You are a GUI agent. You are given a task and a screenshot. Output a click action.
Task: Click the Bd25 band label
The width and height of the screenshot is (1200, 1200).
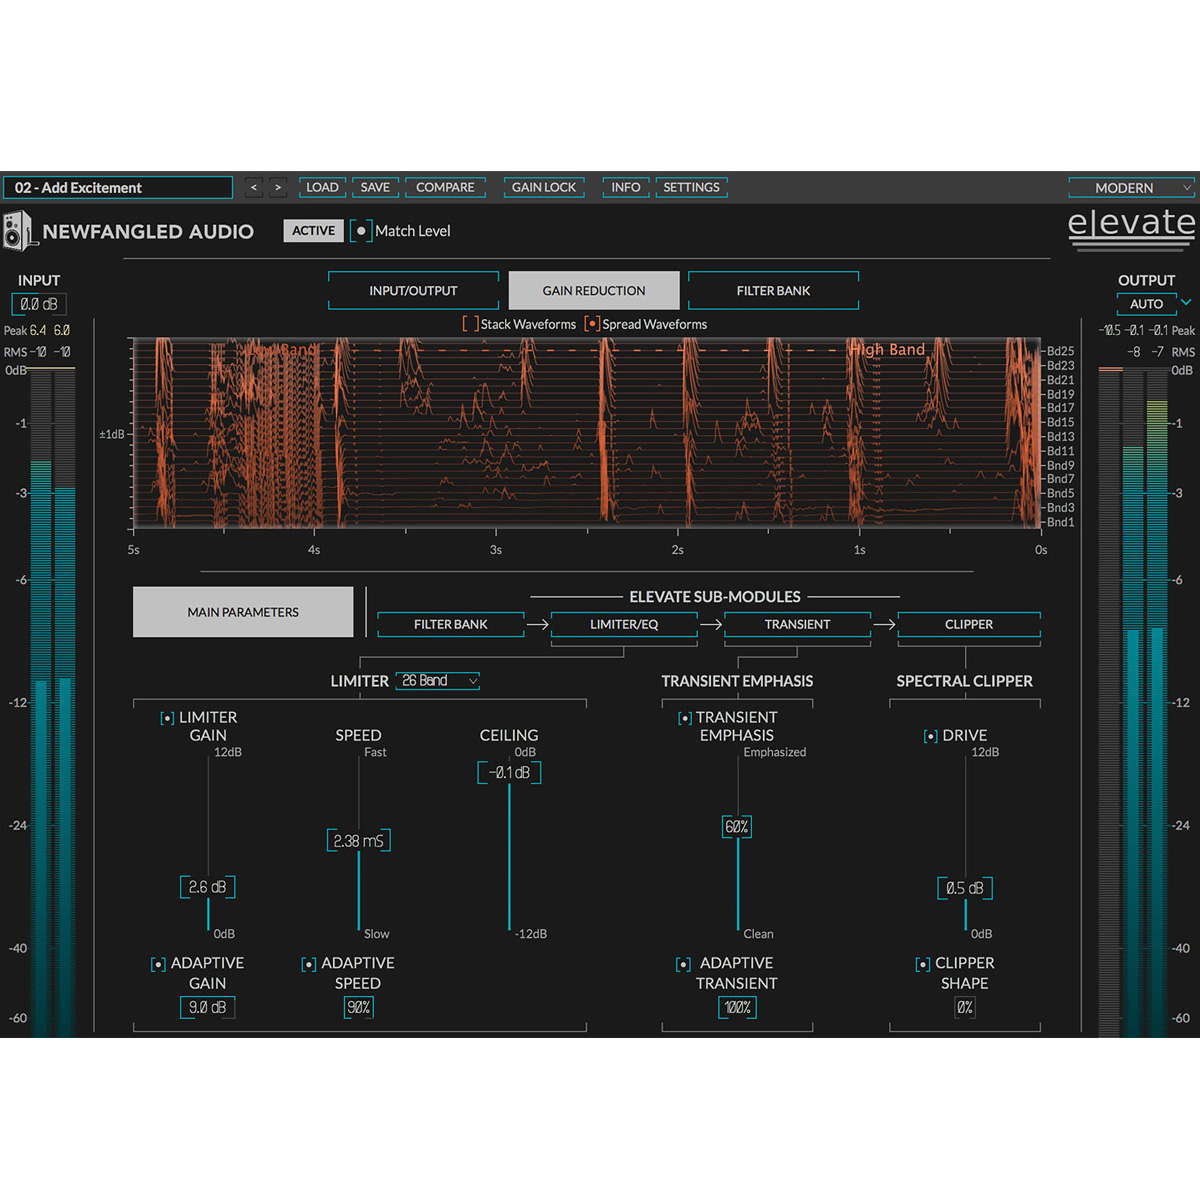click(1060, 351)
